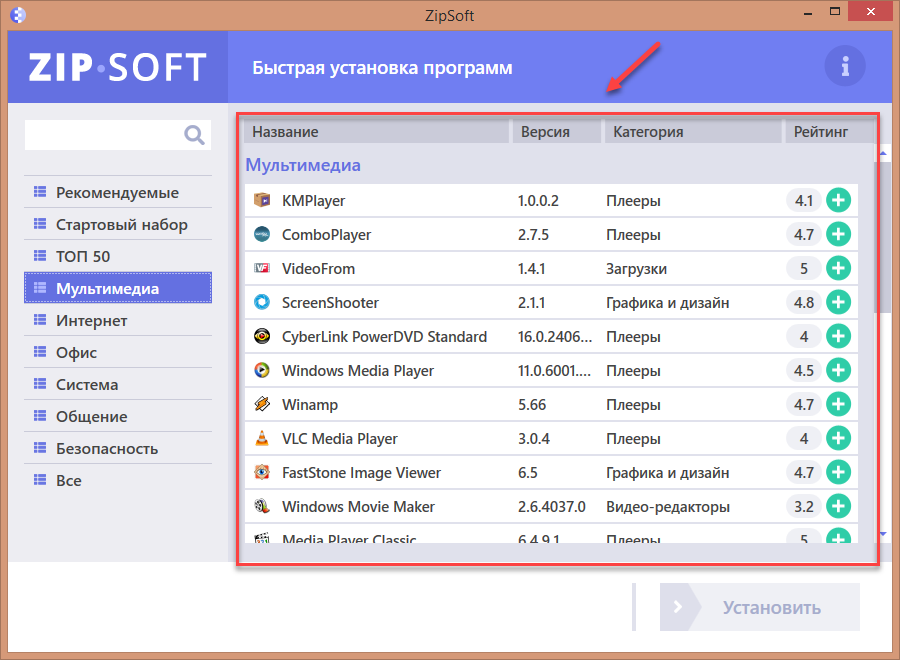The image size is (900, 660).
Task: Sort by the Версия column header
Action: coord(556,131)
